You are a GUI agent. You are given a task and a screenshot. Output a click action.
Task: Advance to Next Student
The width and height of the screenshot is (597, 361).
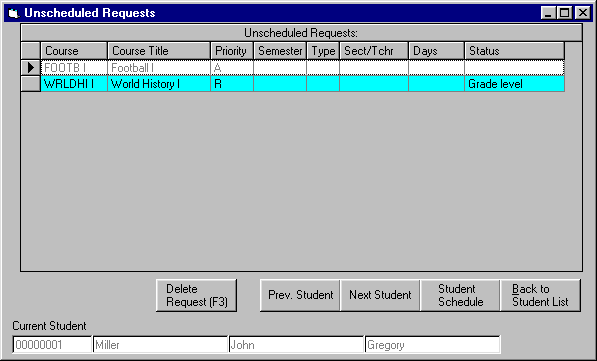[x=380, y=296]
